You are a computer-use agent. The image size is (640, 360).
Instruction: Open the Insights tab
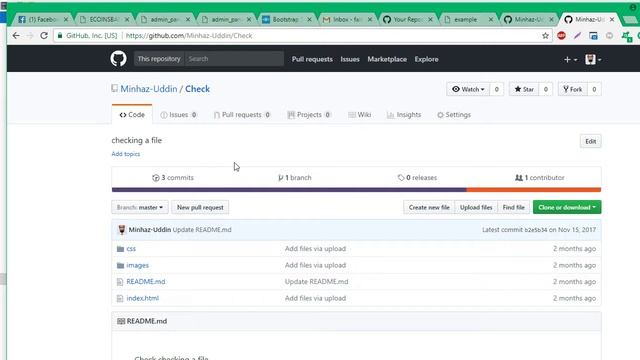[404, 115]
